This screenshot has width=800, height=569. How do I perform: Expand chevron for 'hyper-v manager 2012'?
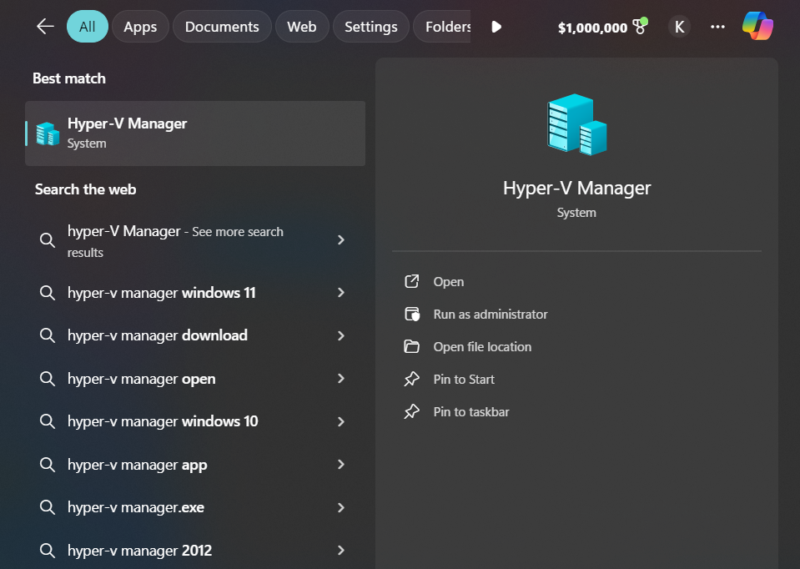(x=341, y=550)
